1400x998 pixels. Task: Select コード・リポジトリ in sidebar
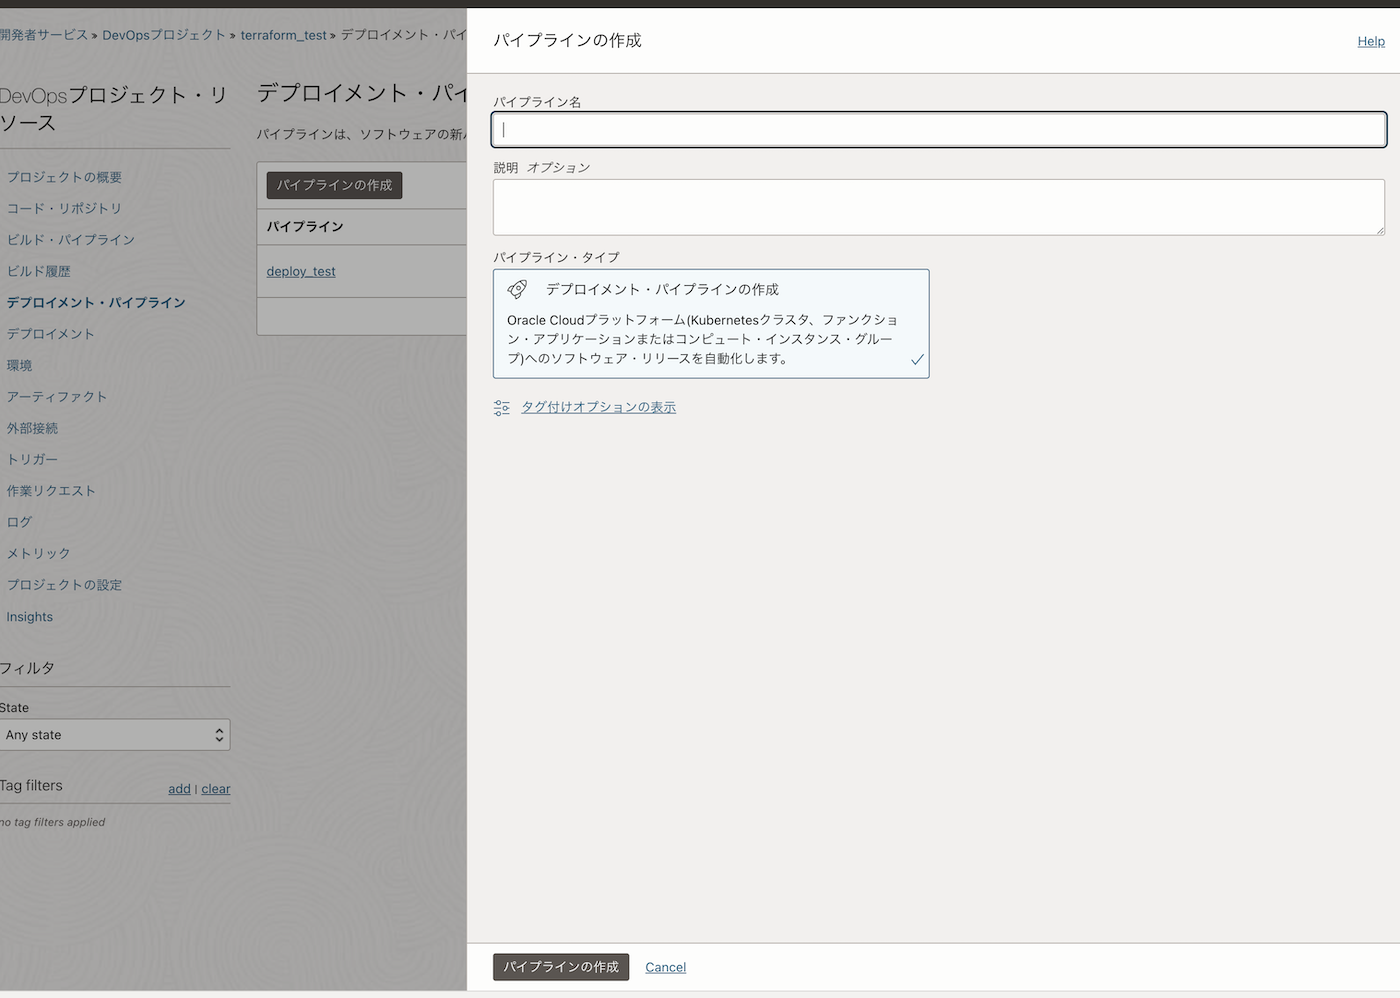(x=64, y=208)
